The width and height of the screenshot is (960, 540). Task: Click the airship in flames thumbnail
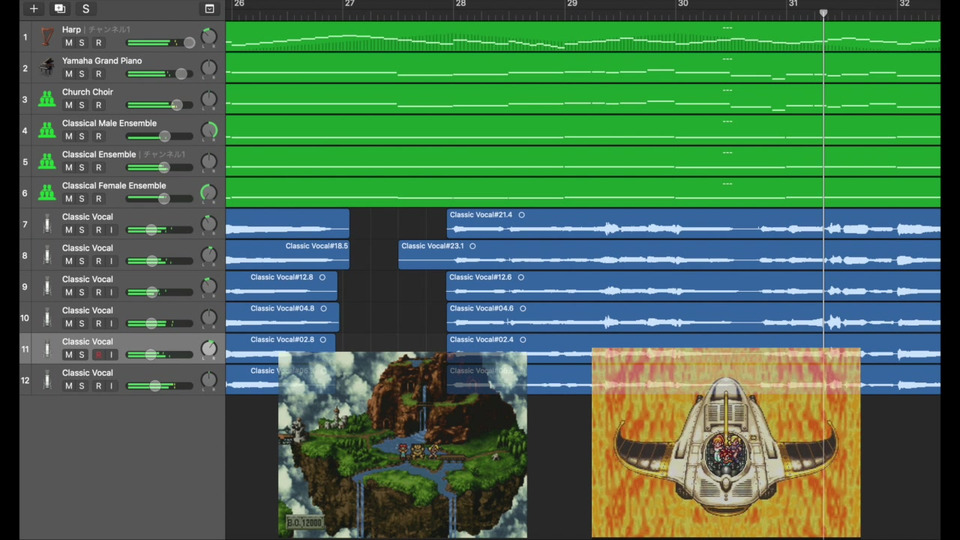click(x=726, y=443)
